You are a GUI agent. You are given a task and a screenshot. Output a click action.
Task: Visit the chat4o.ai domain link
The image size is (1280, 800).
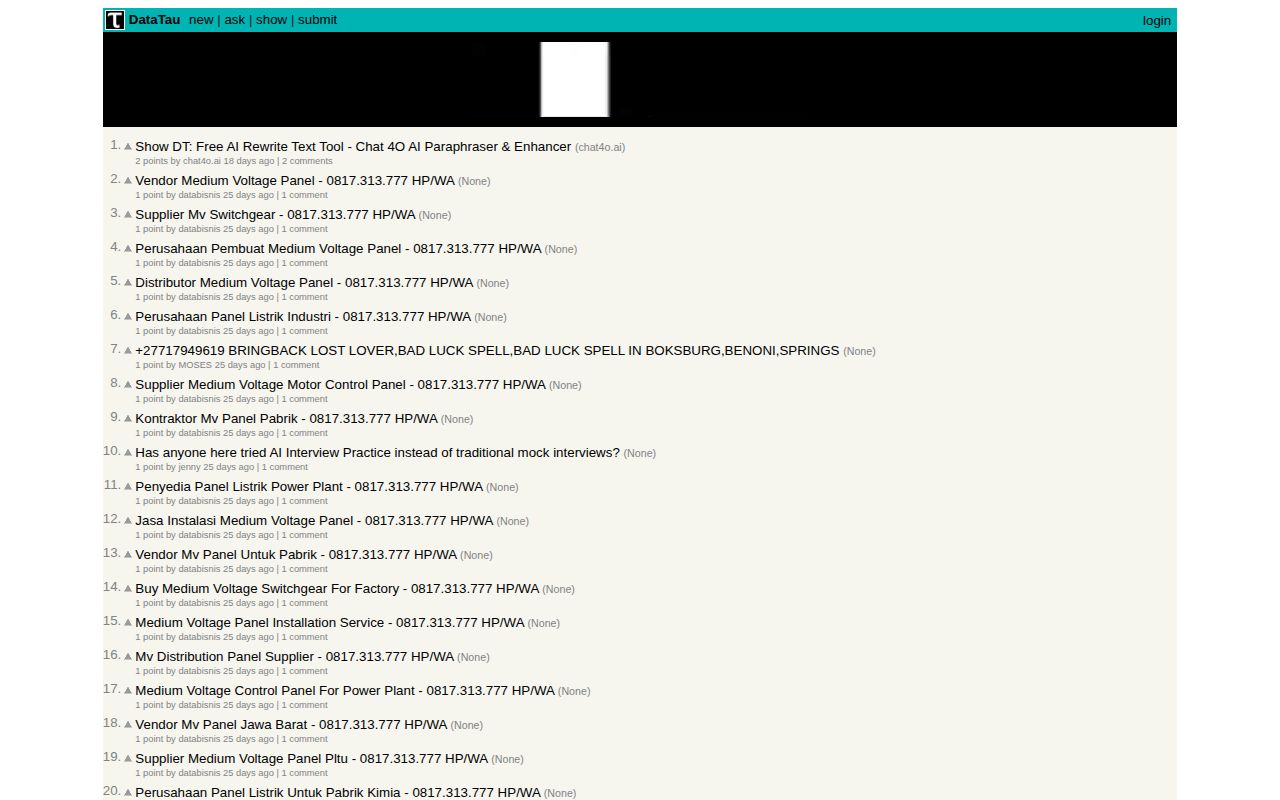(x=599, y=146)
